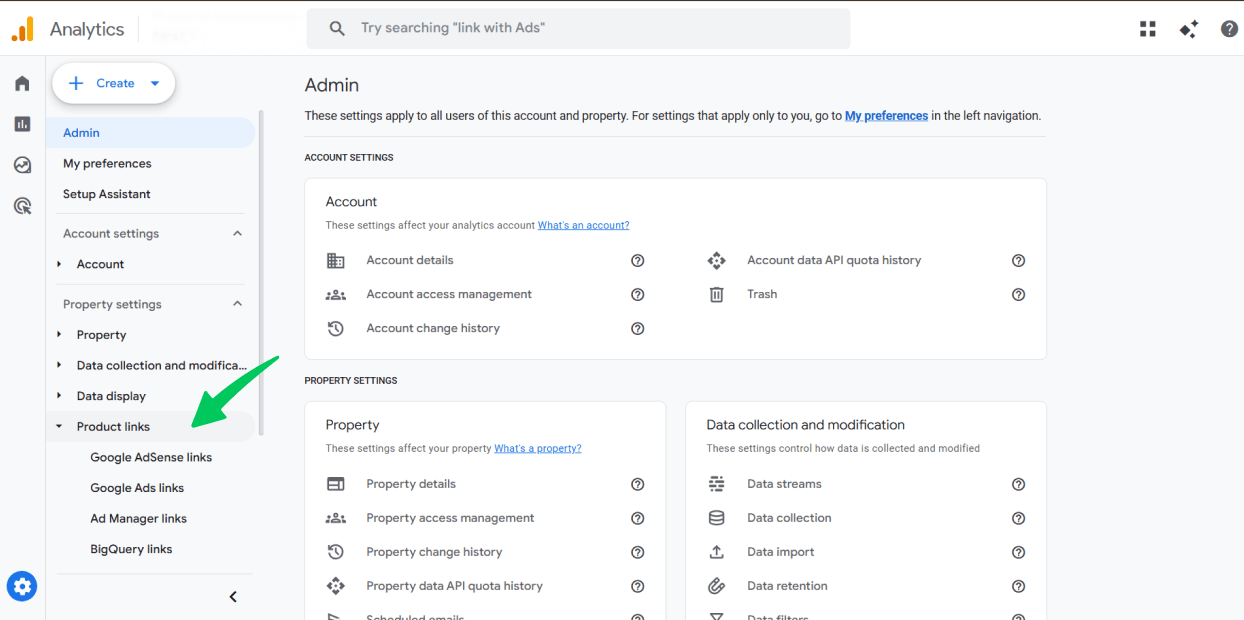Open Setup Assistant in the sidebar

pyautogui.click(x=107, y=194)
